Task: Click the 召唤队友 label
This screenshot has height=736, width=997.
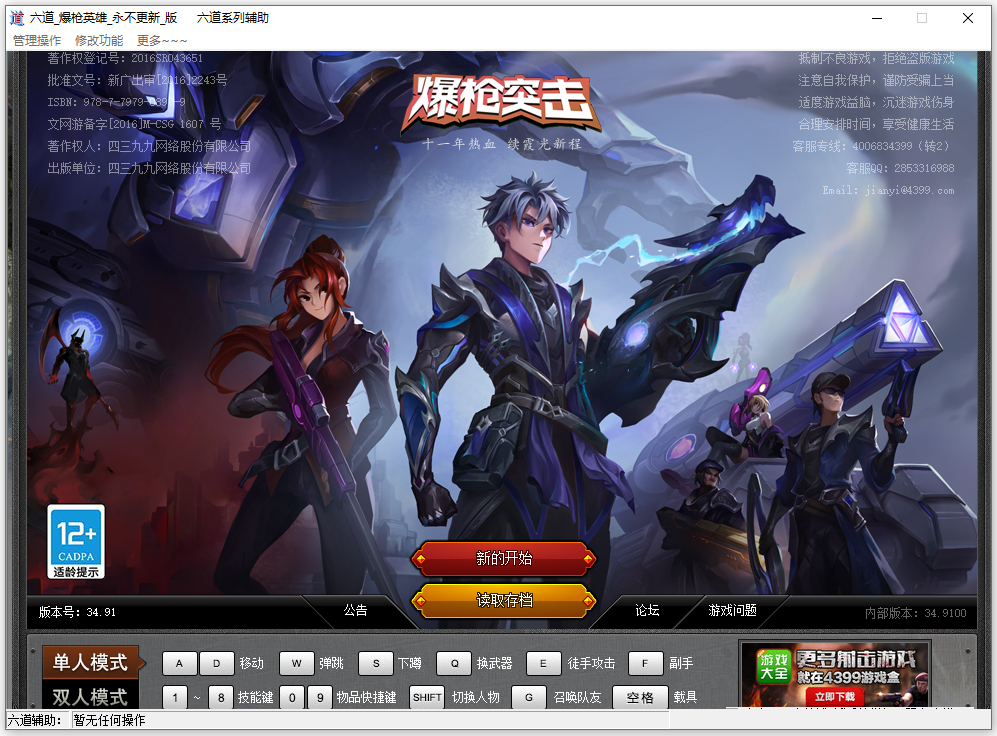Action: click(x=577, y=697)
